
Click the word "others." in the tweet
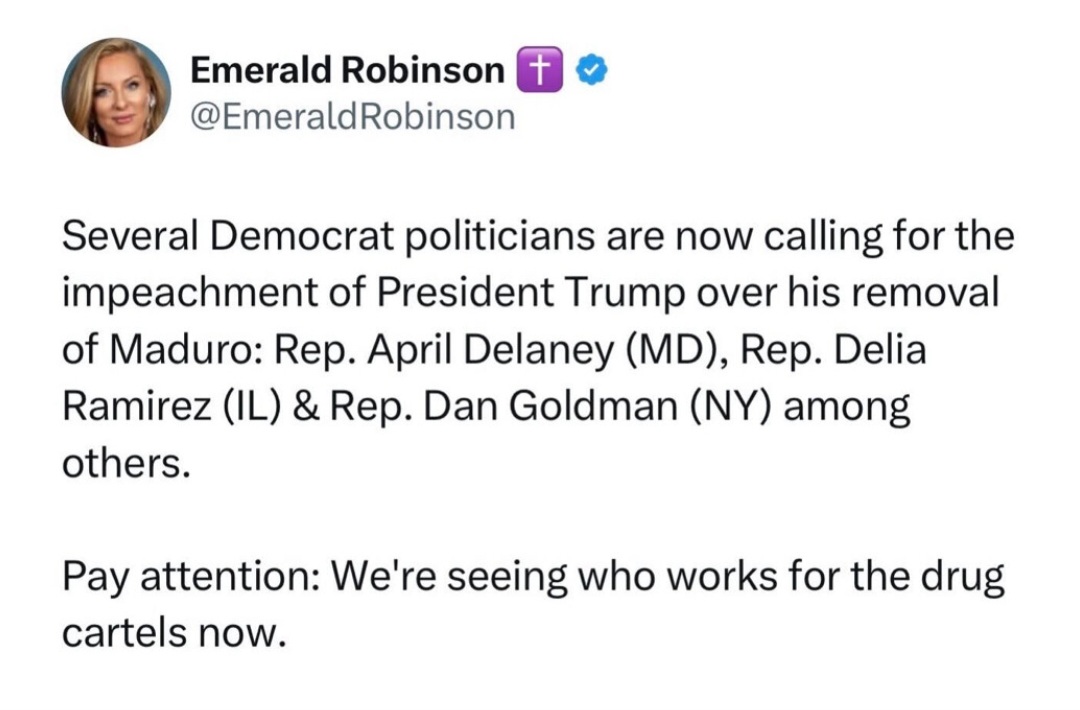pos(126,465)
